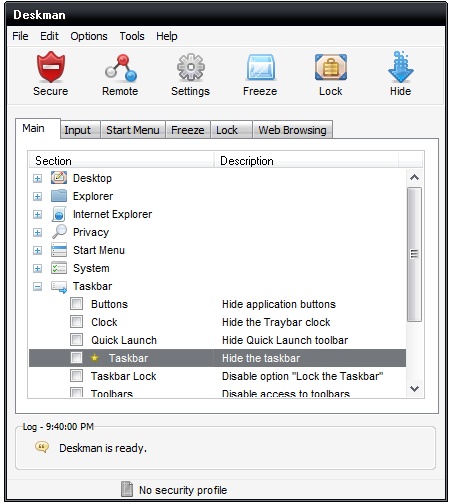Select 'Hide the Traybar clock' description
This screenshot has width=454, height=504.
(276, 322)
